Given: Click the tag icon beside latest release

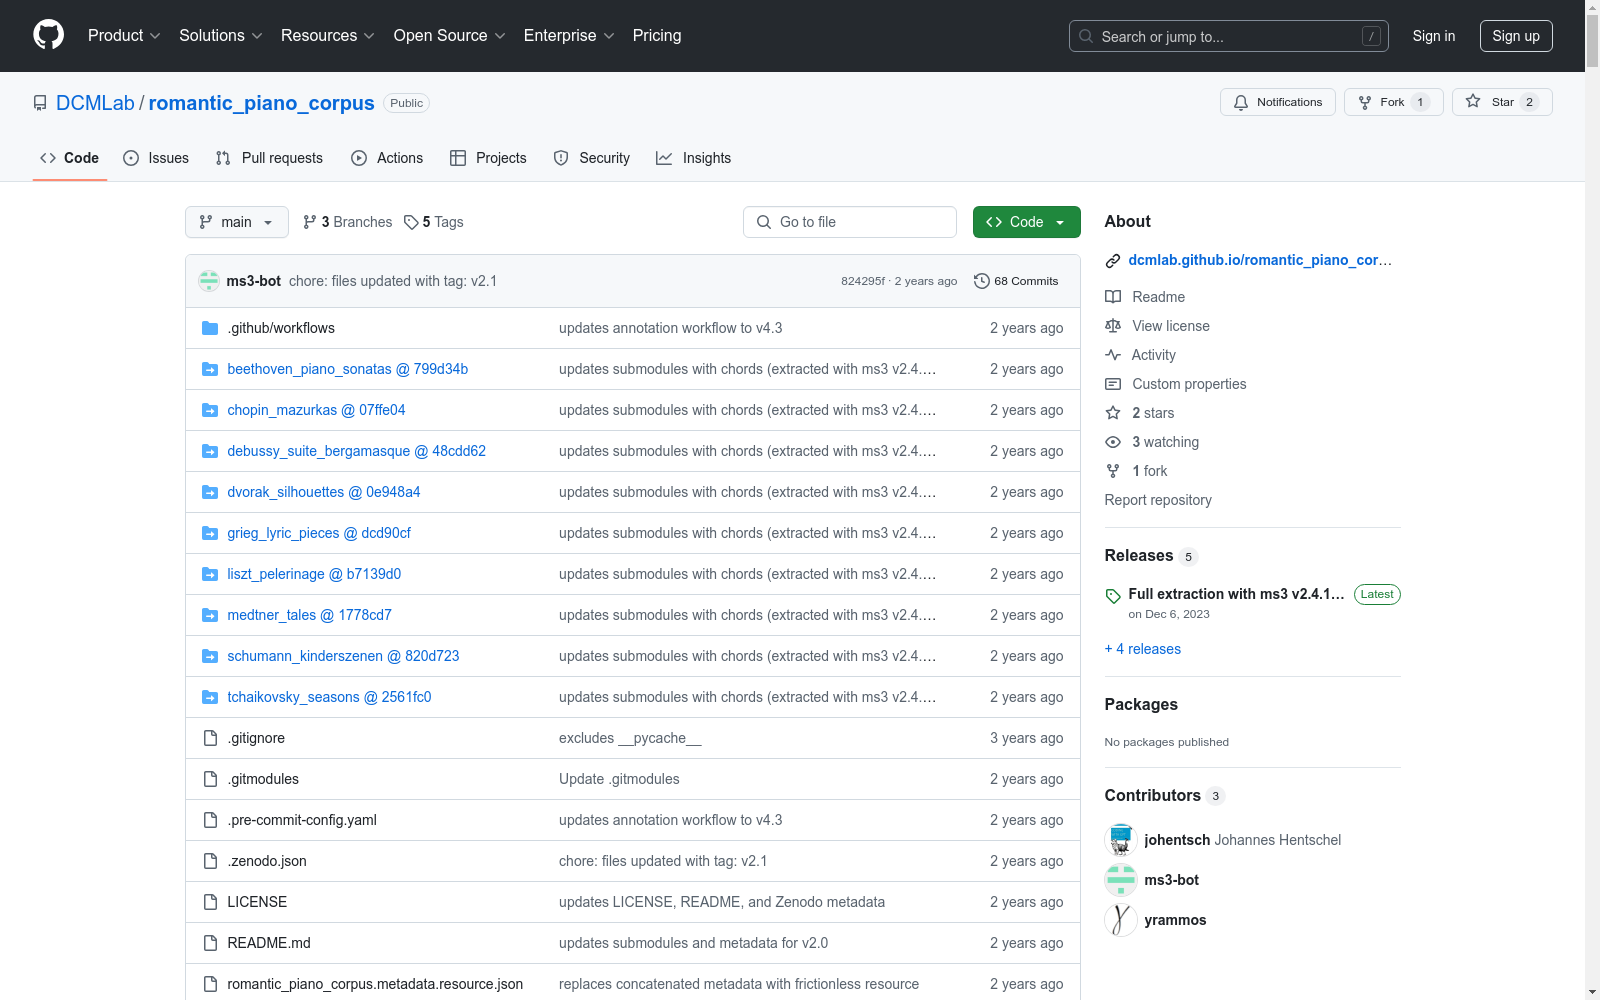Looking at the screenshot, I should (x=1113, y=596).
